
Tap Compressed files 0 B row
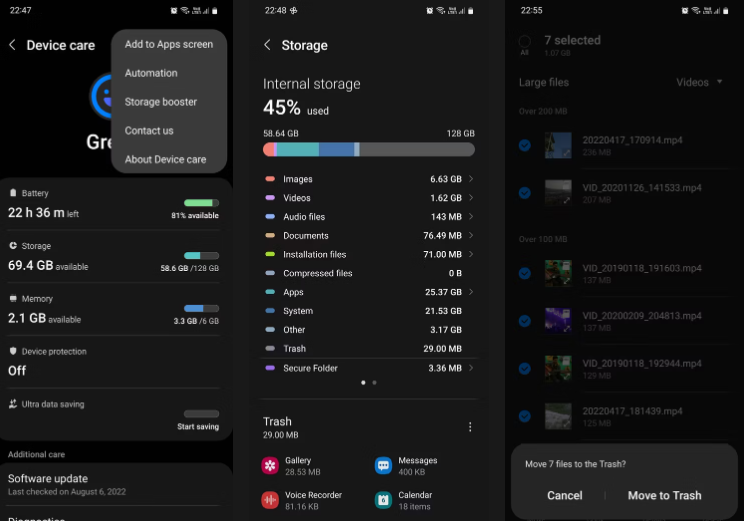point(369,273)
